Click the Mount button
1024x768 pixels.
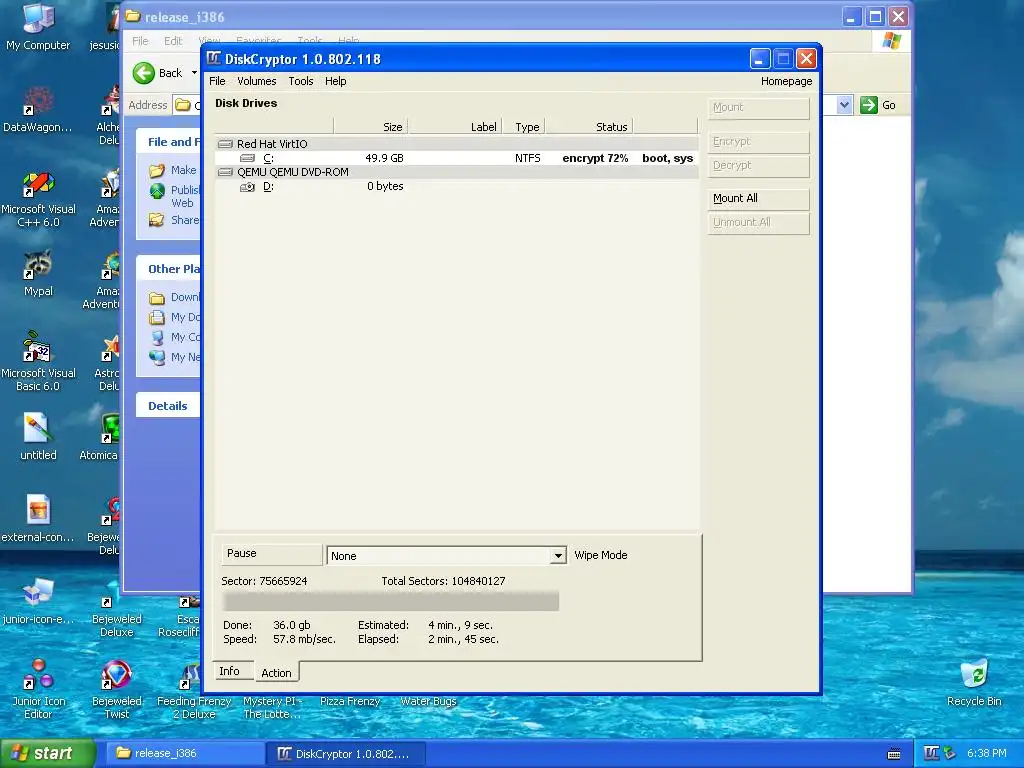[x=759, y=108]
